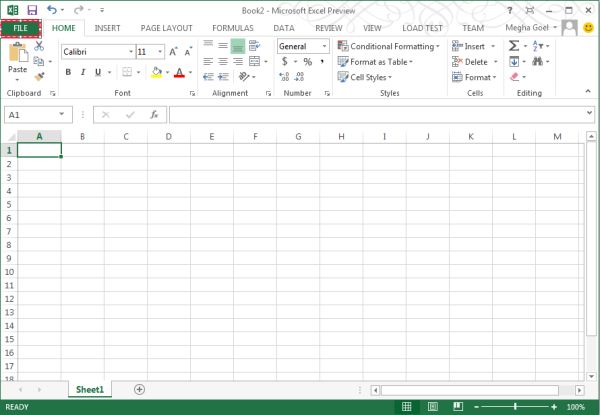Image resolution: width=600 pixels, height=415 pixels.
Task: Click the Save icon in Quick Access Toolbar
Action: point(32,10)
